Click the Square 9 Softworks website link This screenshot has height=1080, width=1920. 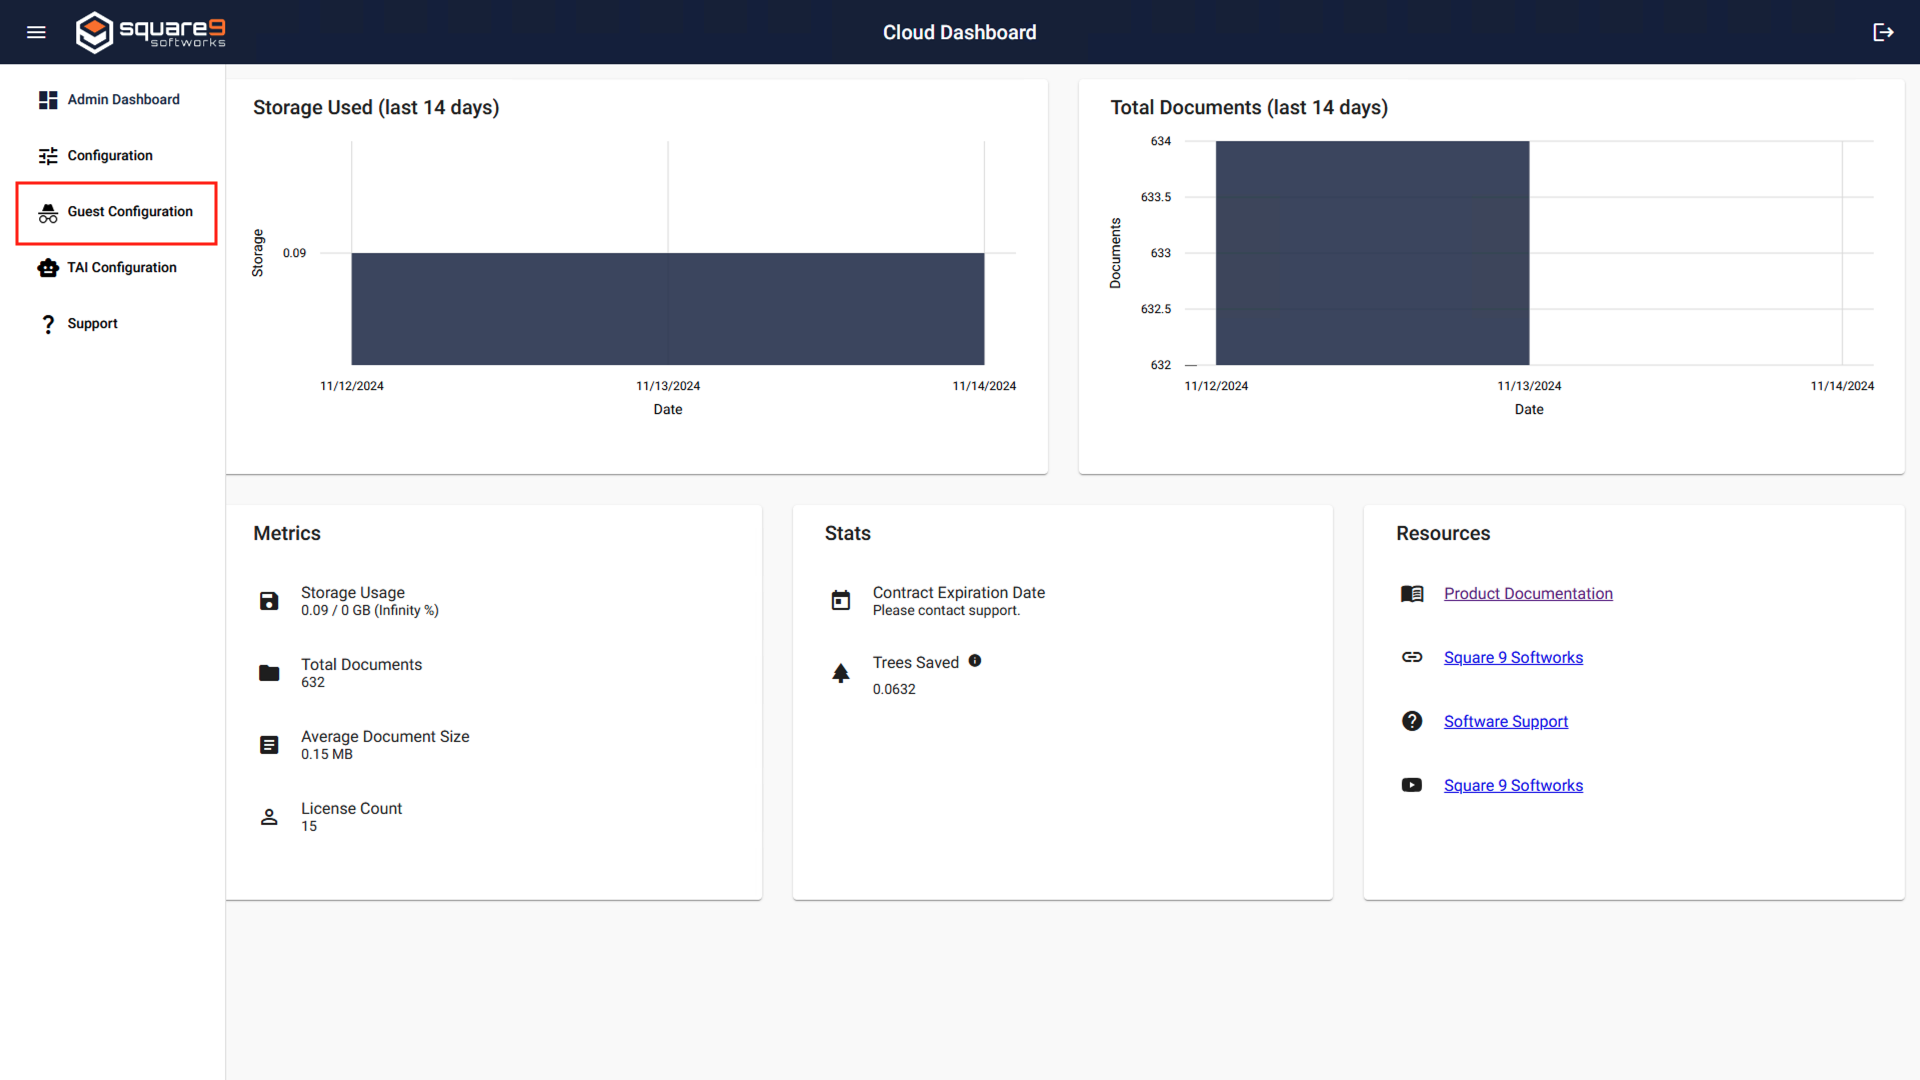[1513, 657]
